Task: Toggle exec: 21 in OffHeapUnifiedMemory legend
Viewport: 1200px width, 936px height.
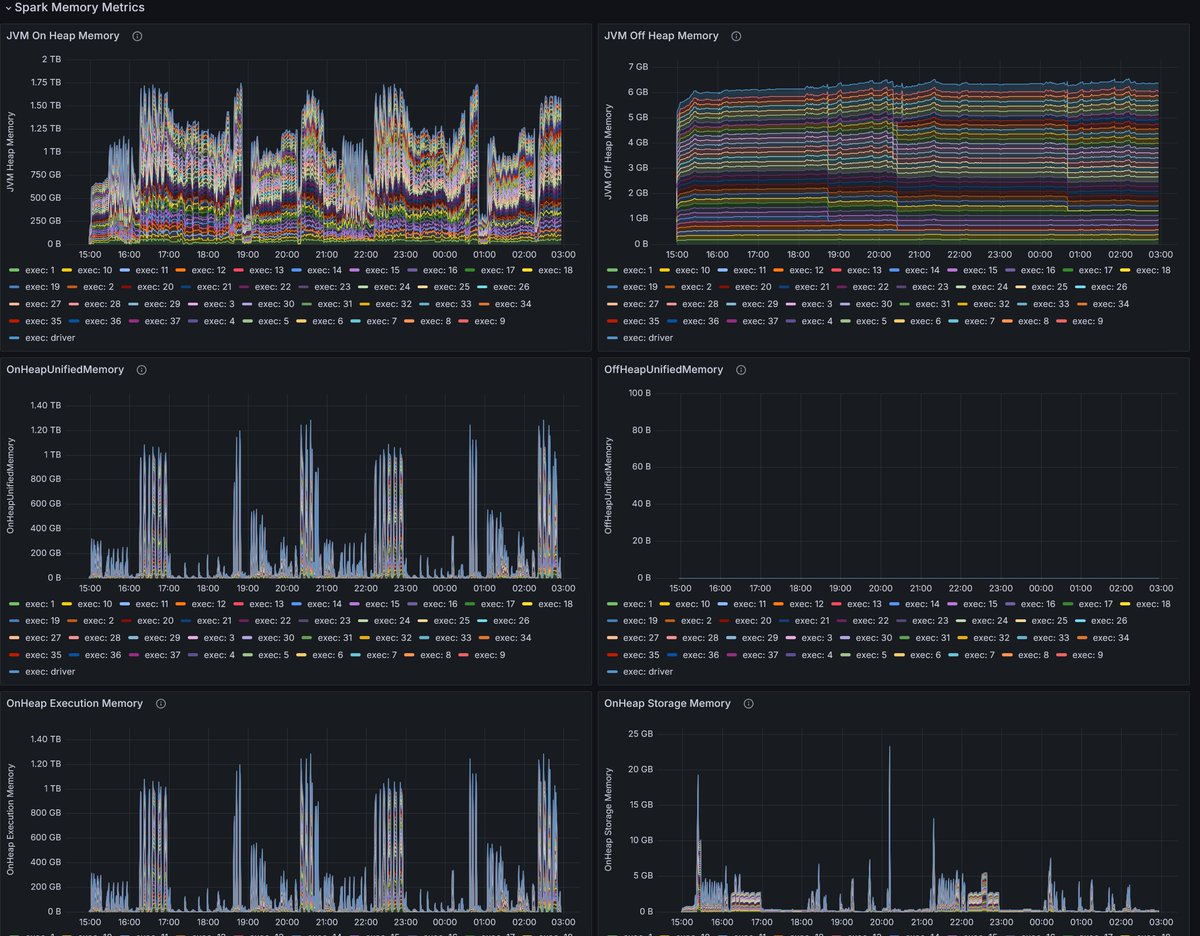Action: click(x=811, y=621)
